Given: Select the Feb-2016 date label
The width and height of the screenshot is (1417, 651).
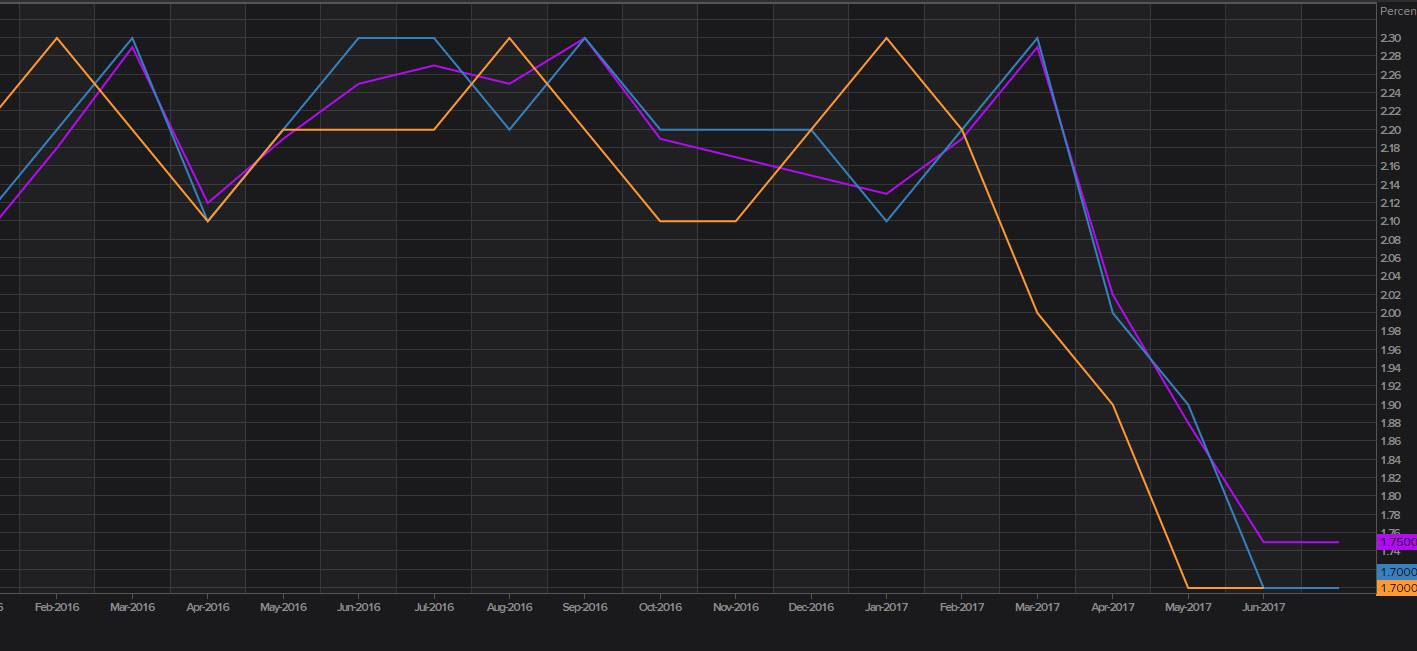Looking at the screenshot, I should (x=57, y=607).
